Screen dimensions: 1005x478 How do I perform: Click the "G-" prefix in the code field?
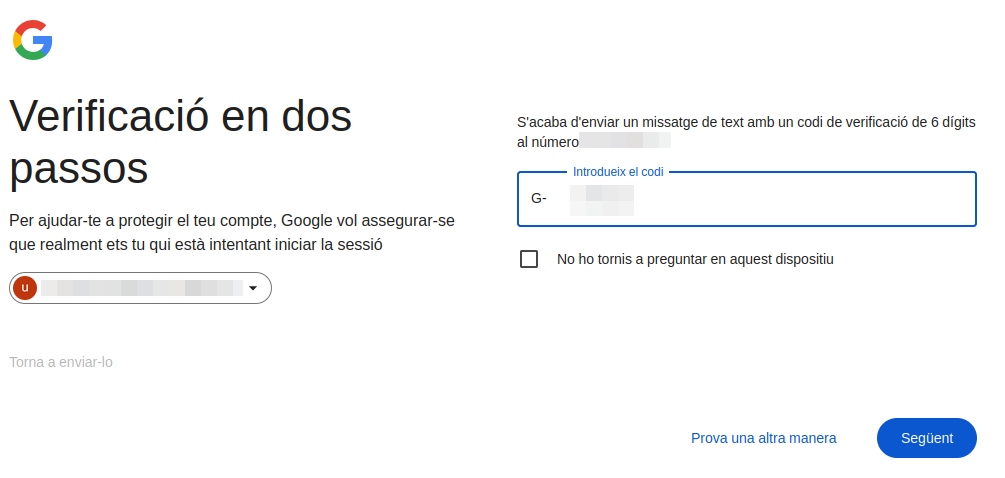(x=539, y=199)
